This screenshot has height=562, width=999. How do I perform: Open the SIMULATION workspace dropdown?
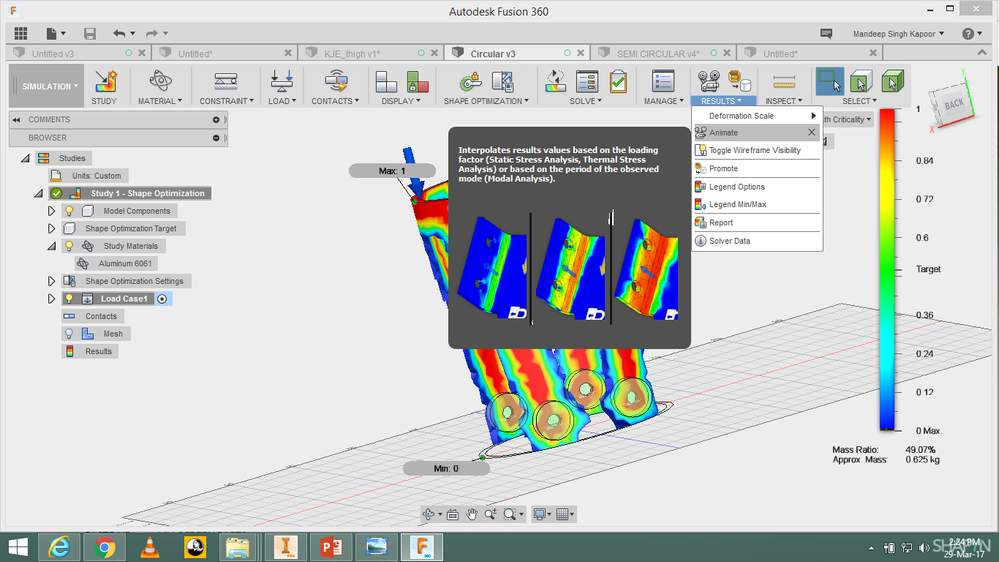pos(47,86)
